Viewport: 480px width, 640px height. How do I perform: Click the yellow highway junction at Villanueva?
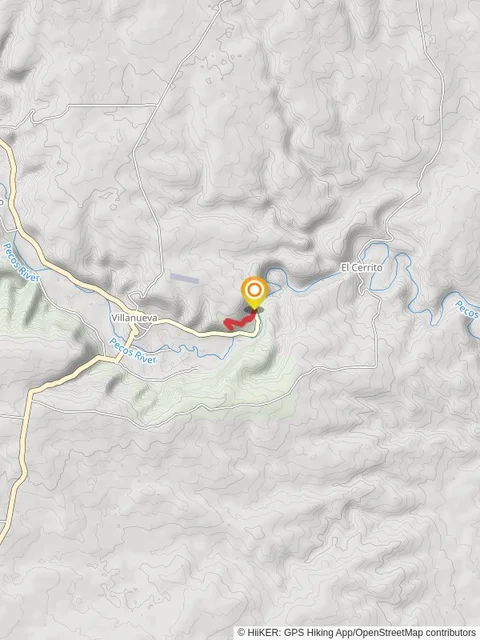point(134,333)
